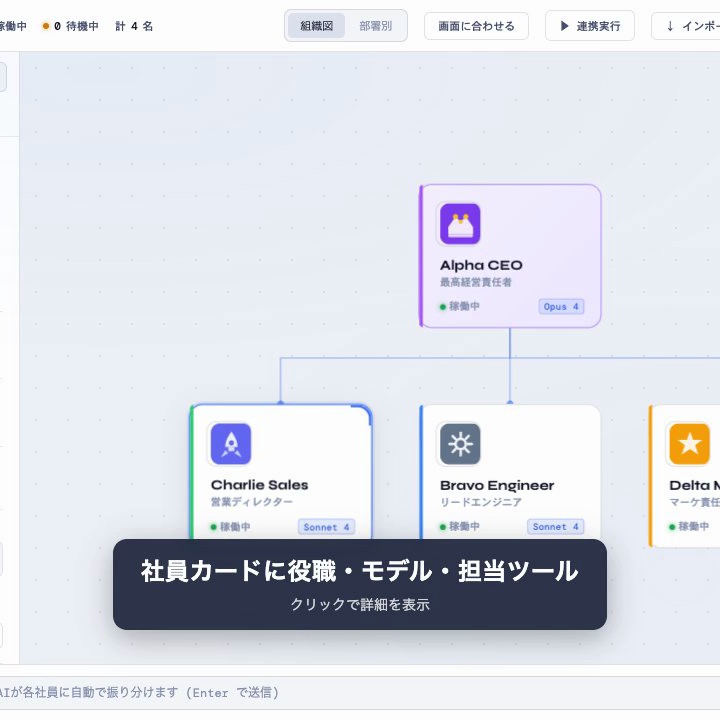
Task: Click 稼働中 status on Charlie Sales card
Action: [x=231, y=526]
